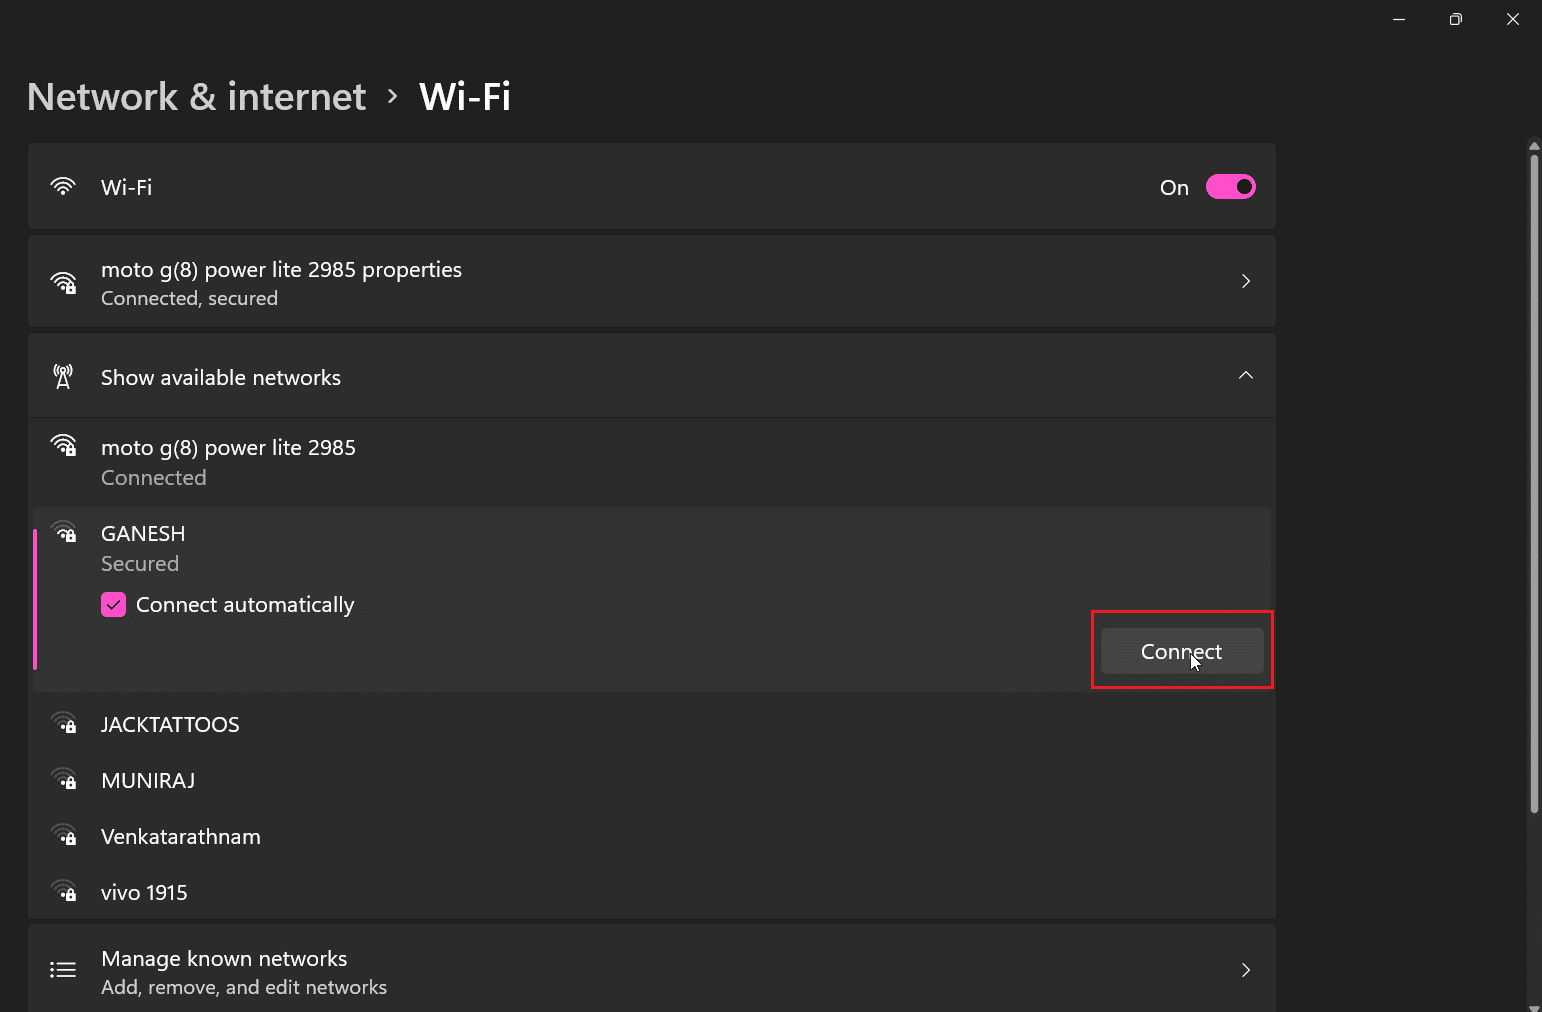The height and width of the screenshot is (1012, 1542).
Task: Click the secured Wi-Fi icon beside moto g(8) properties
Action: (64, 283)
